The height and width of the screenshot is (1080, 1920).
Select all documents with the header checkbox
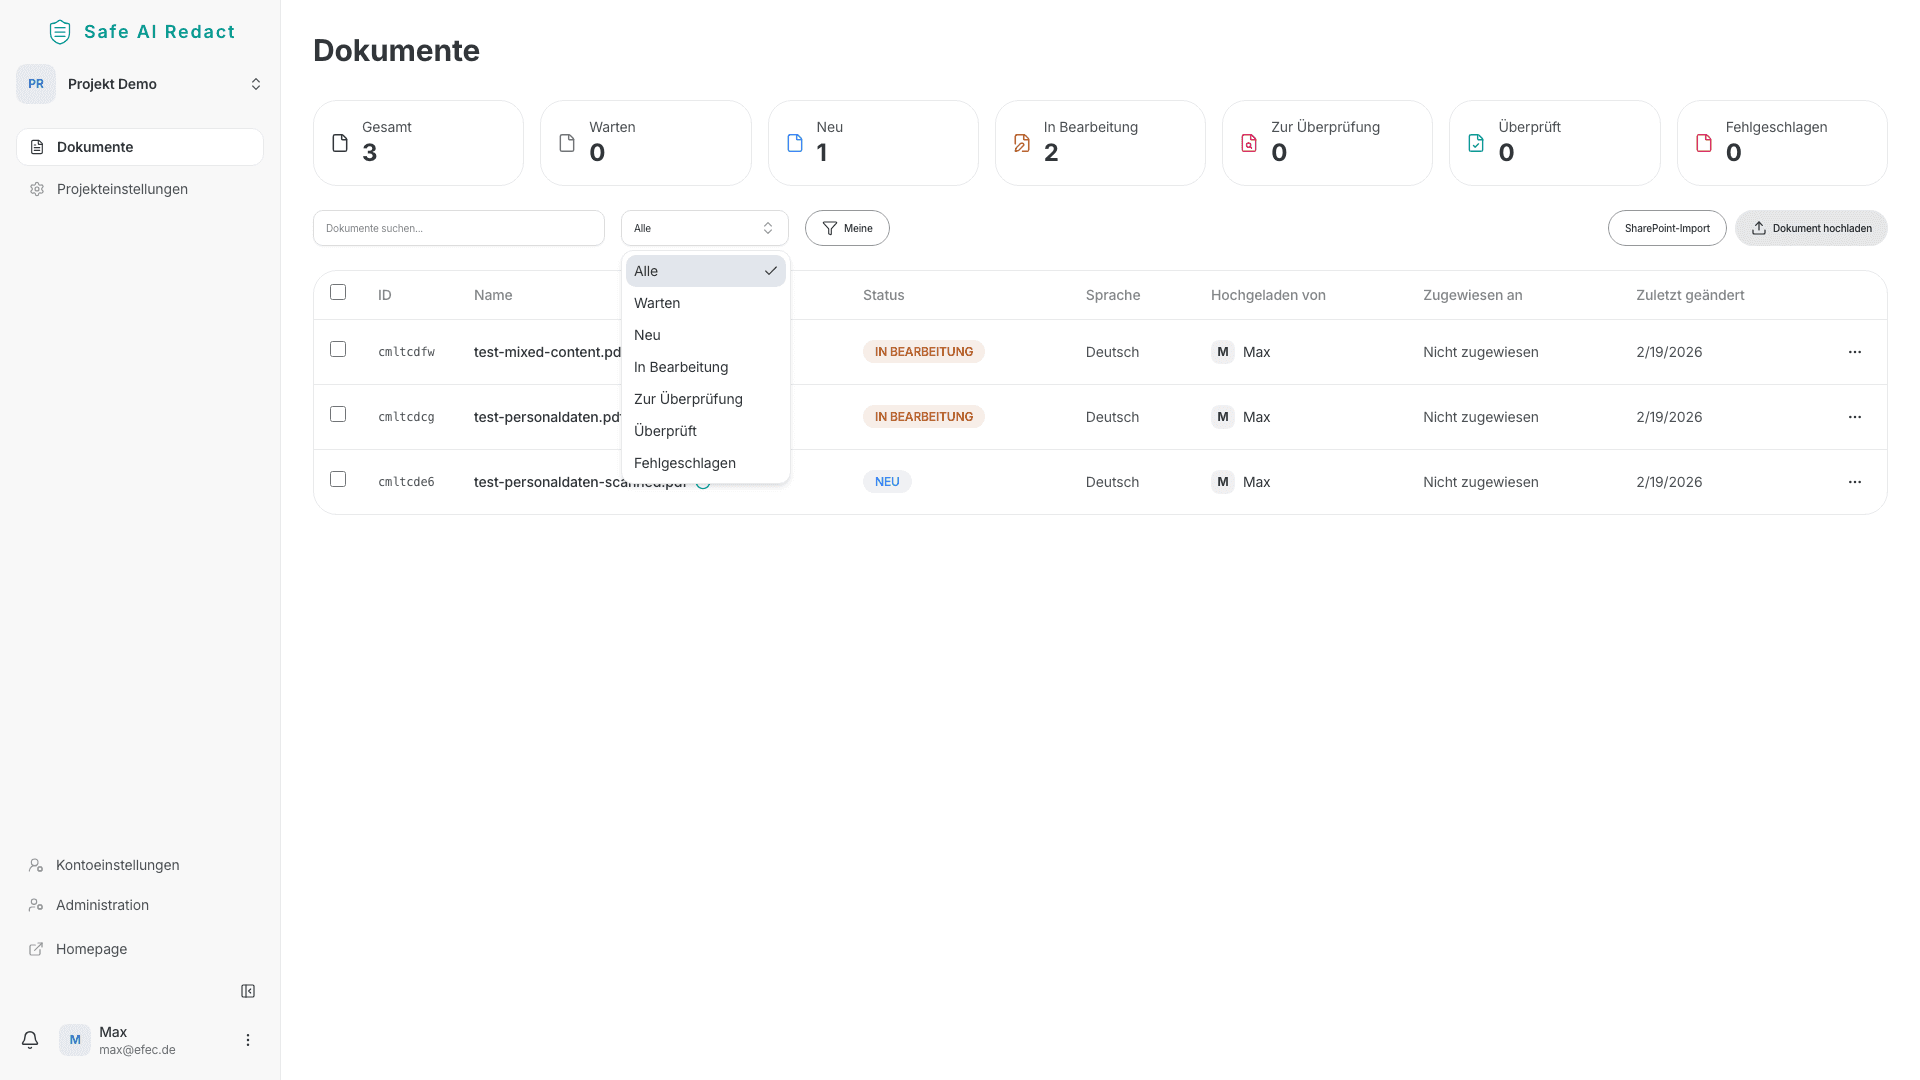pos(338,292)
